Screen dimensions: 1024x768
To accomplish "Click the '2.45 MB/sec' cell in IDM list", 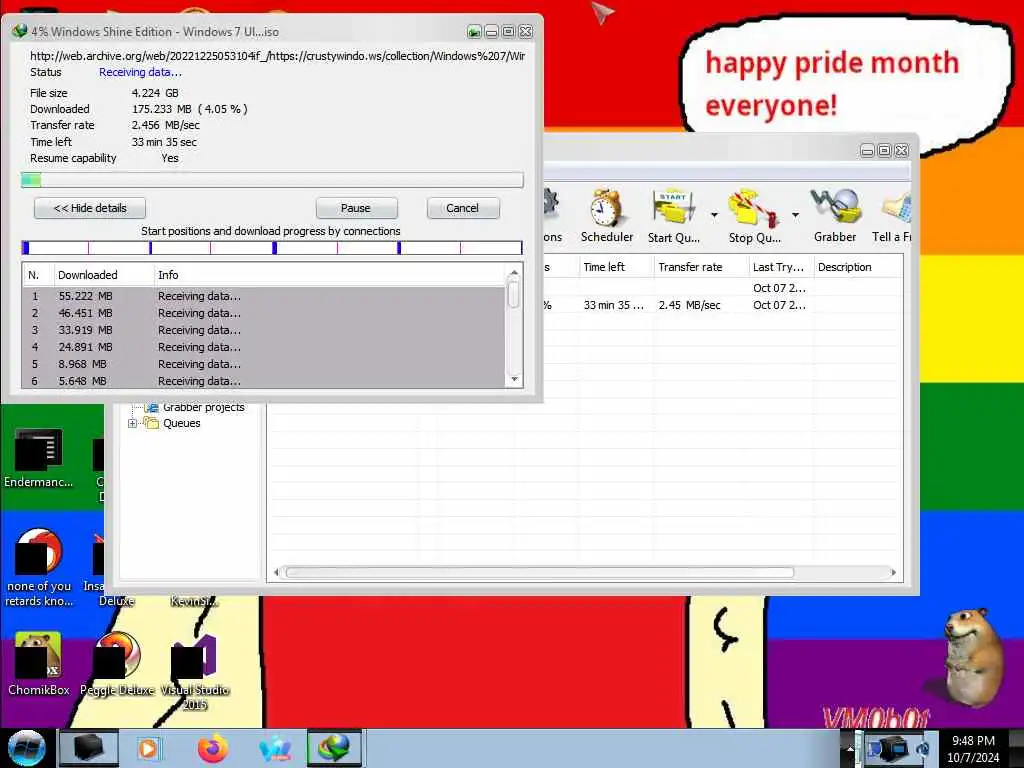I will (690, 305).
